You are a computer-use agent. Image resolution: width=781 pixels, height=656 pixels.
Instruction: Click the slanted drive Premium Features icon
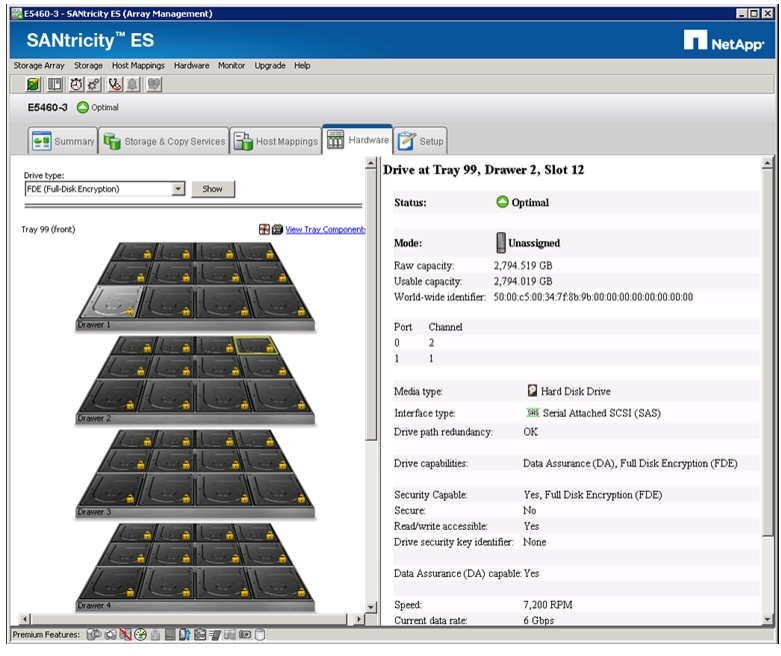click(215, 635)
